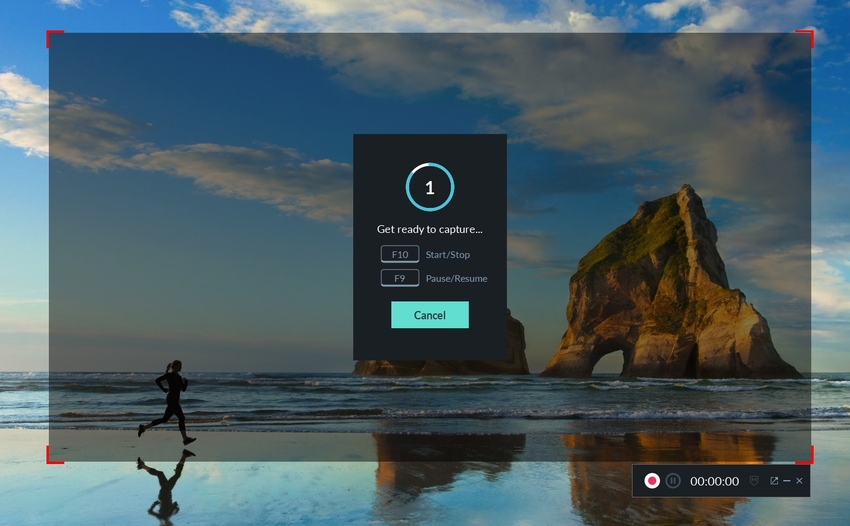
Task: Click the bottom-left red capture corner handle
Action: click(54, 456)
